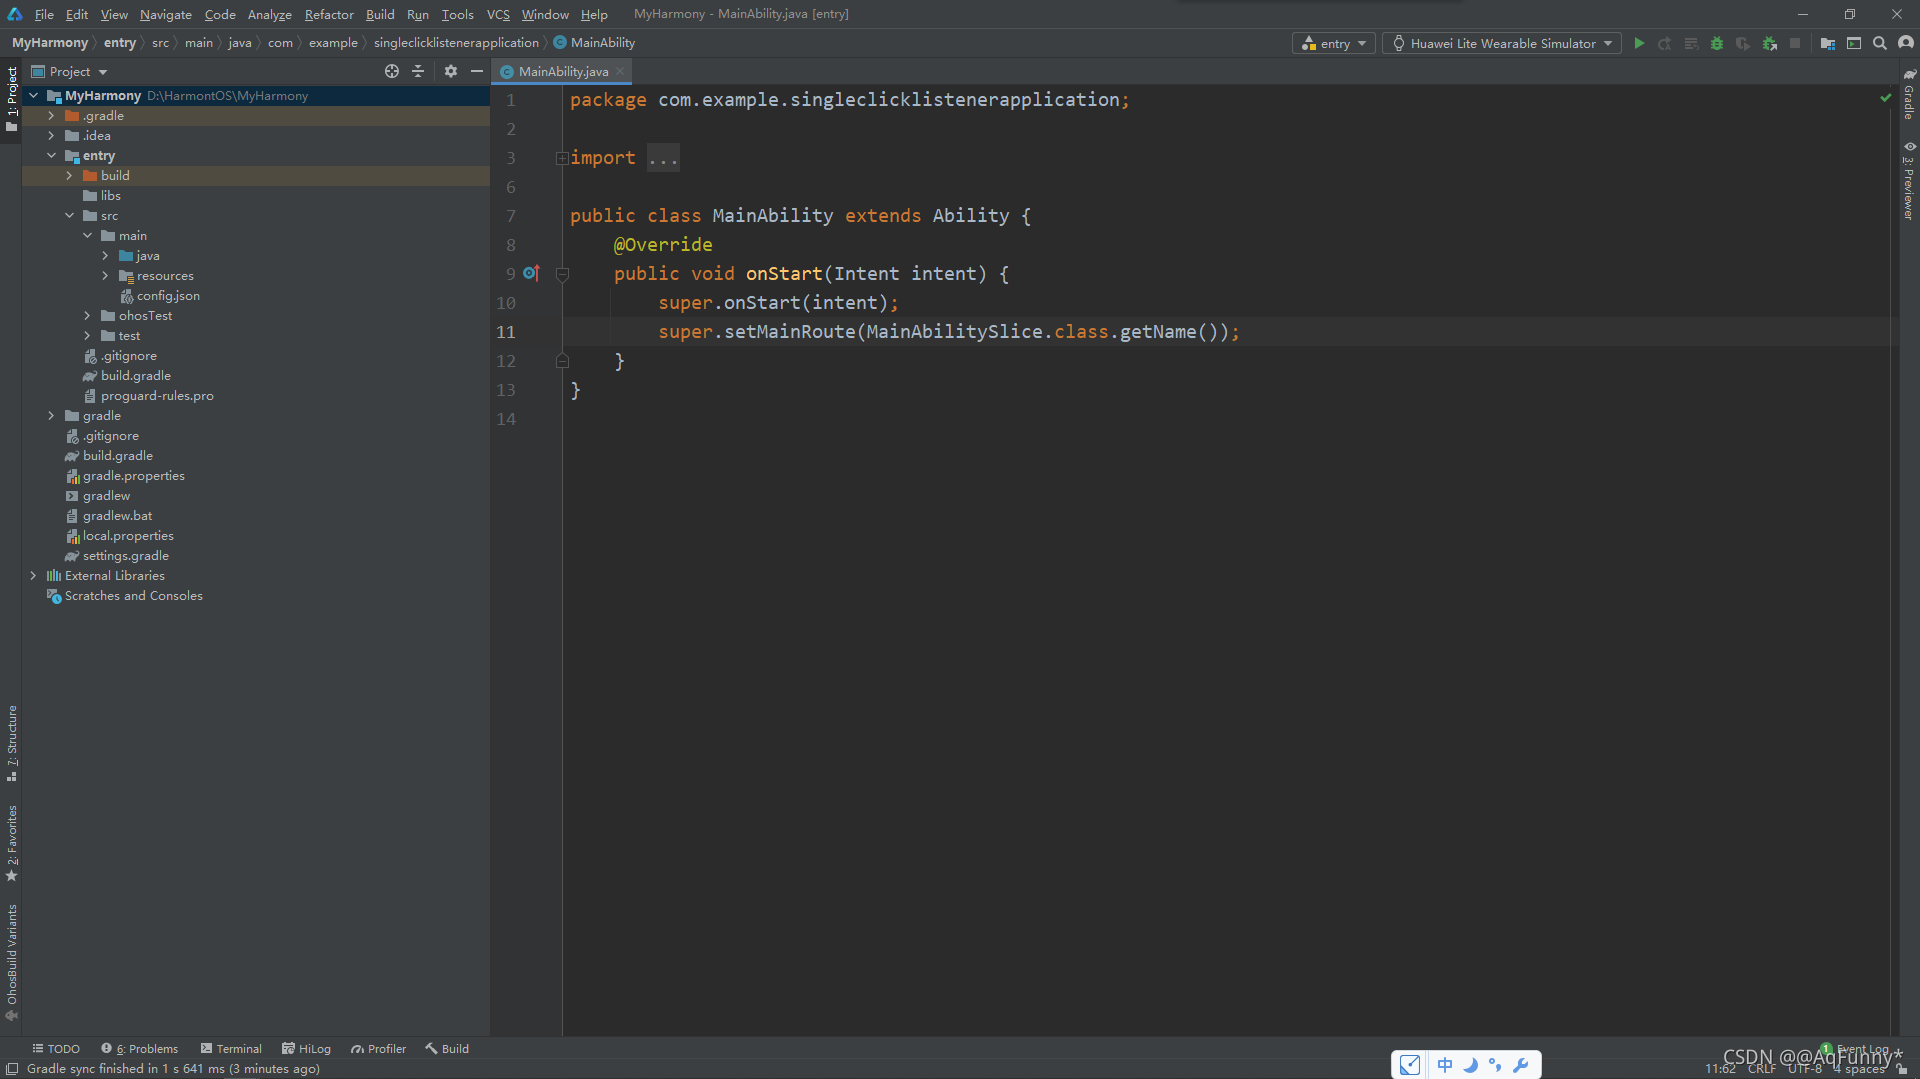1920x1079 pixels.
Task: Collapse all via the Project panel toolbar icon
Action: coord(418,71)
